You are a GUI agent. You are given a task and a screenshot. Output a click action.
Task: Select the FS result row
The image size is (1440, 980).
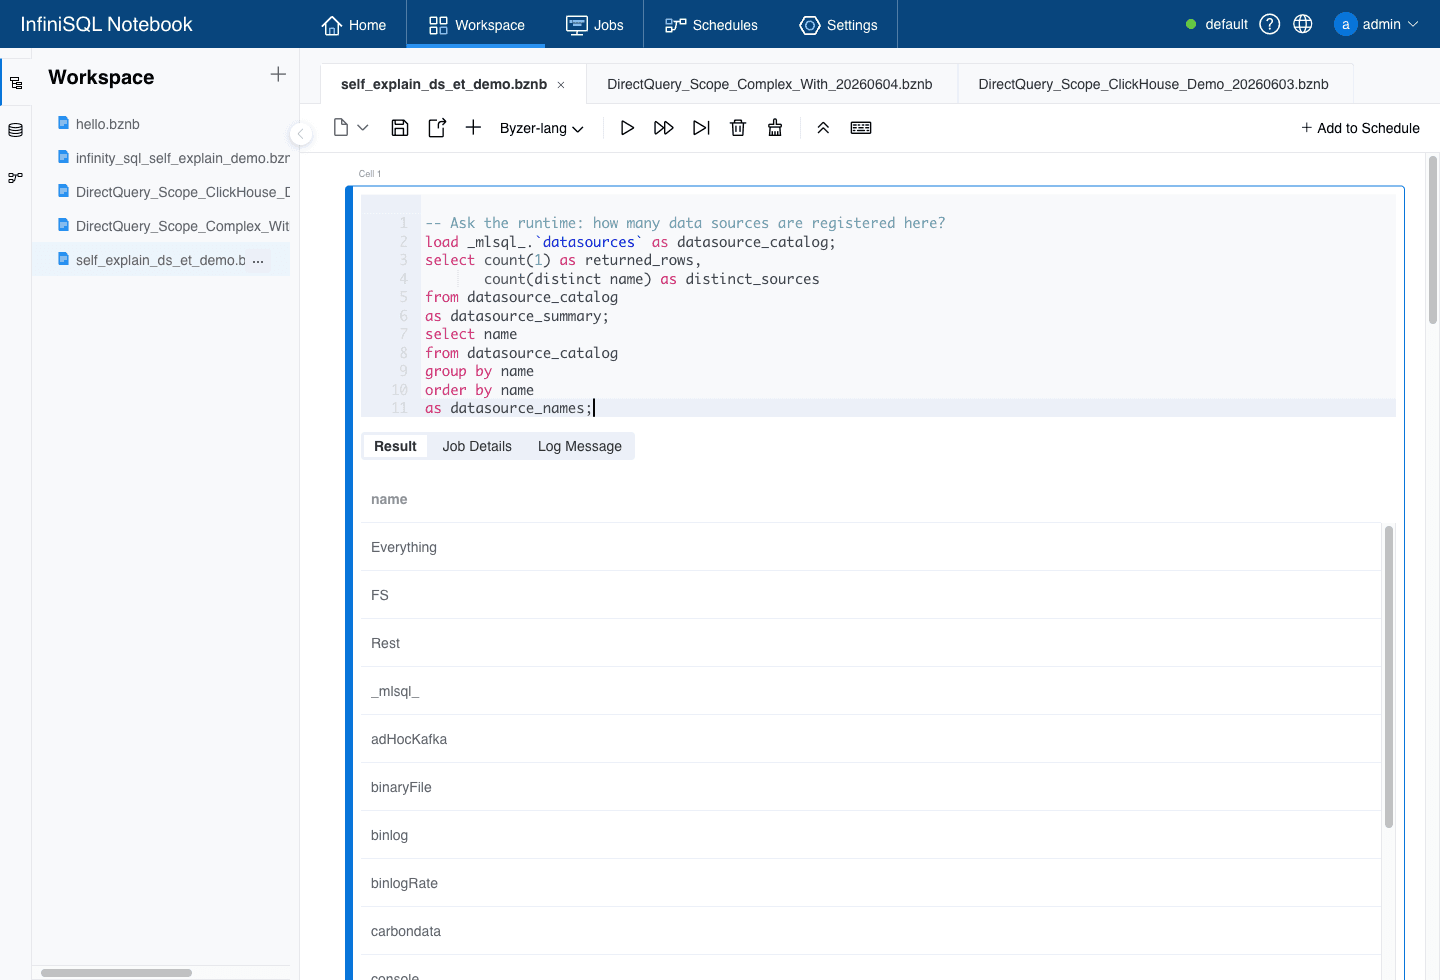click(x=871, y=595)
